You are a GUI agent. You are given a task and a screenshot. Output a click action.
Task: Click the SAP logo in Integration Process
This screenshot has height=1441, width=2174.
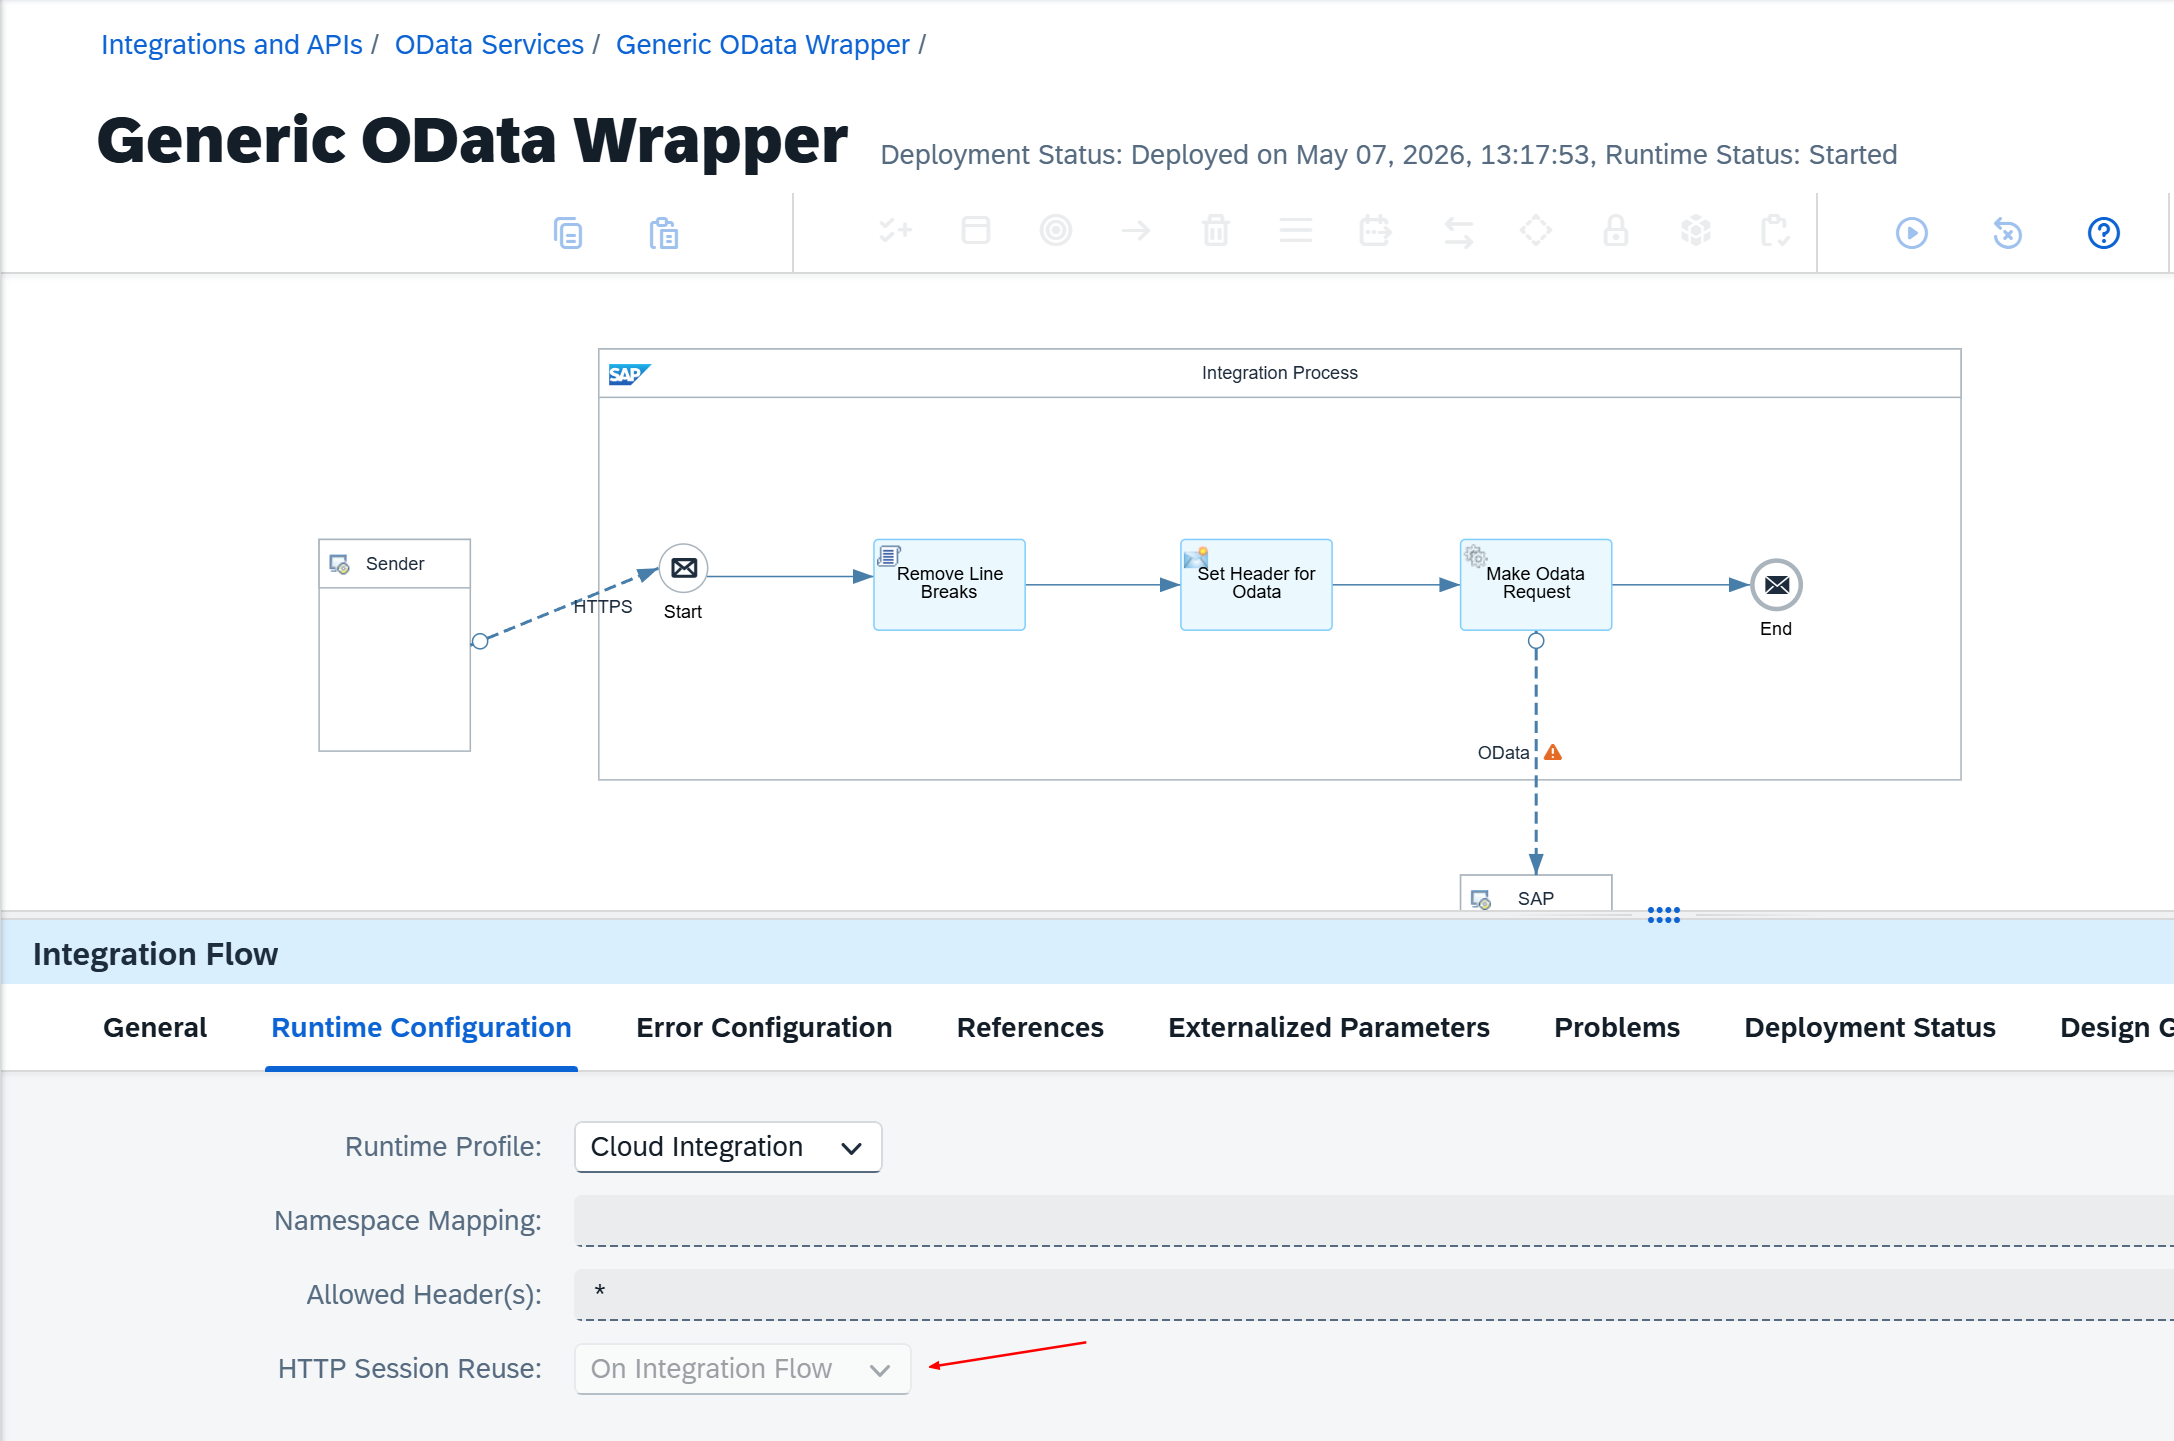629,374
